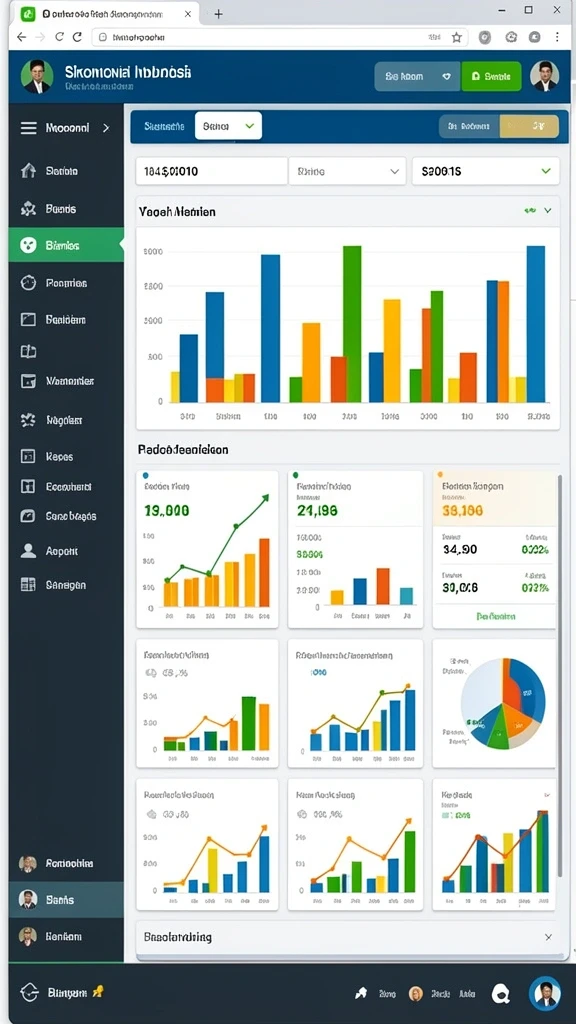Screen dimensions: 576x1024
Task: Select the highlighted green sidebar item
Action: click(66, 246)
